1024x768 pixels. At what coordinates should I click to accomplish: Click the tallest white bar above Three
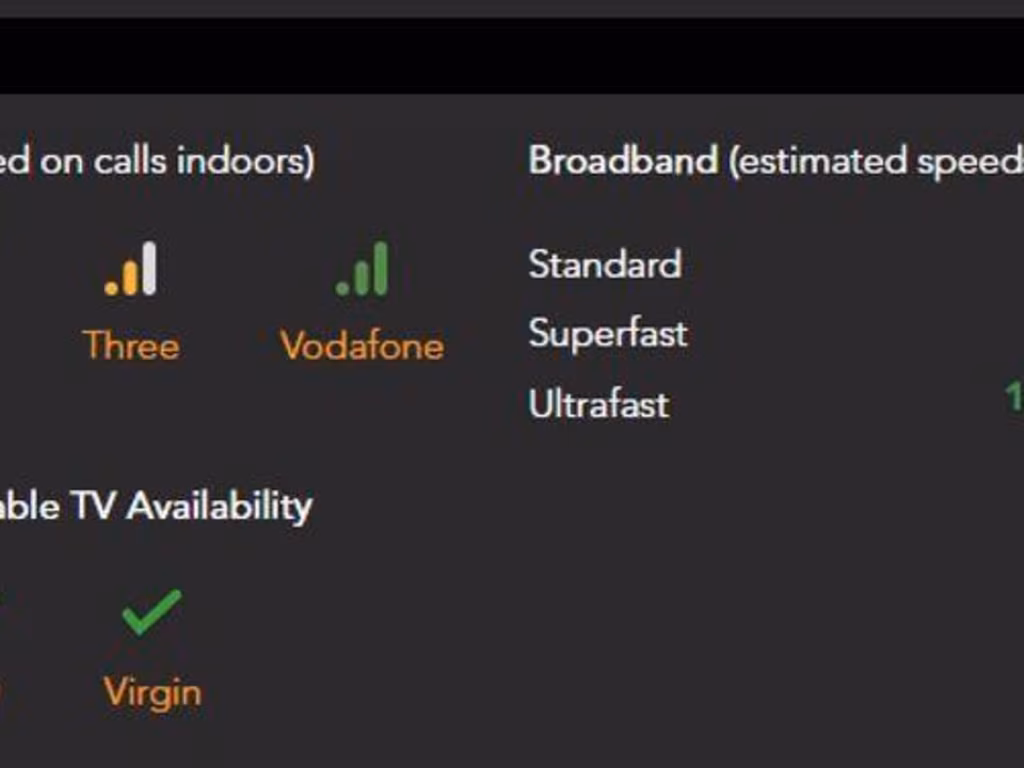pyautogui.click(x=149, y=268)
